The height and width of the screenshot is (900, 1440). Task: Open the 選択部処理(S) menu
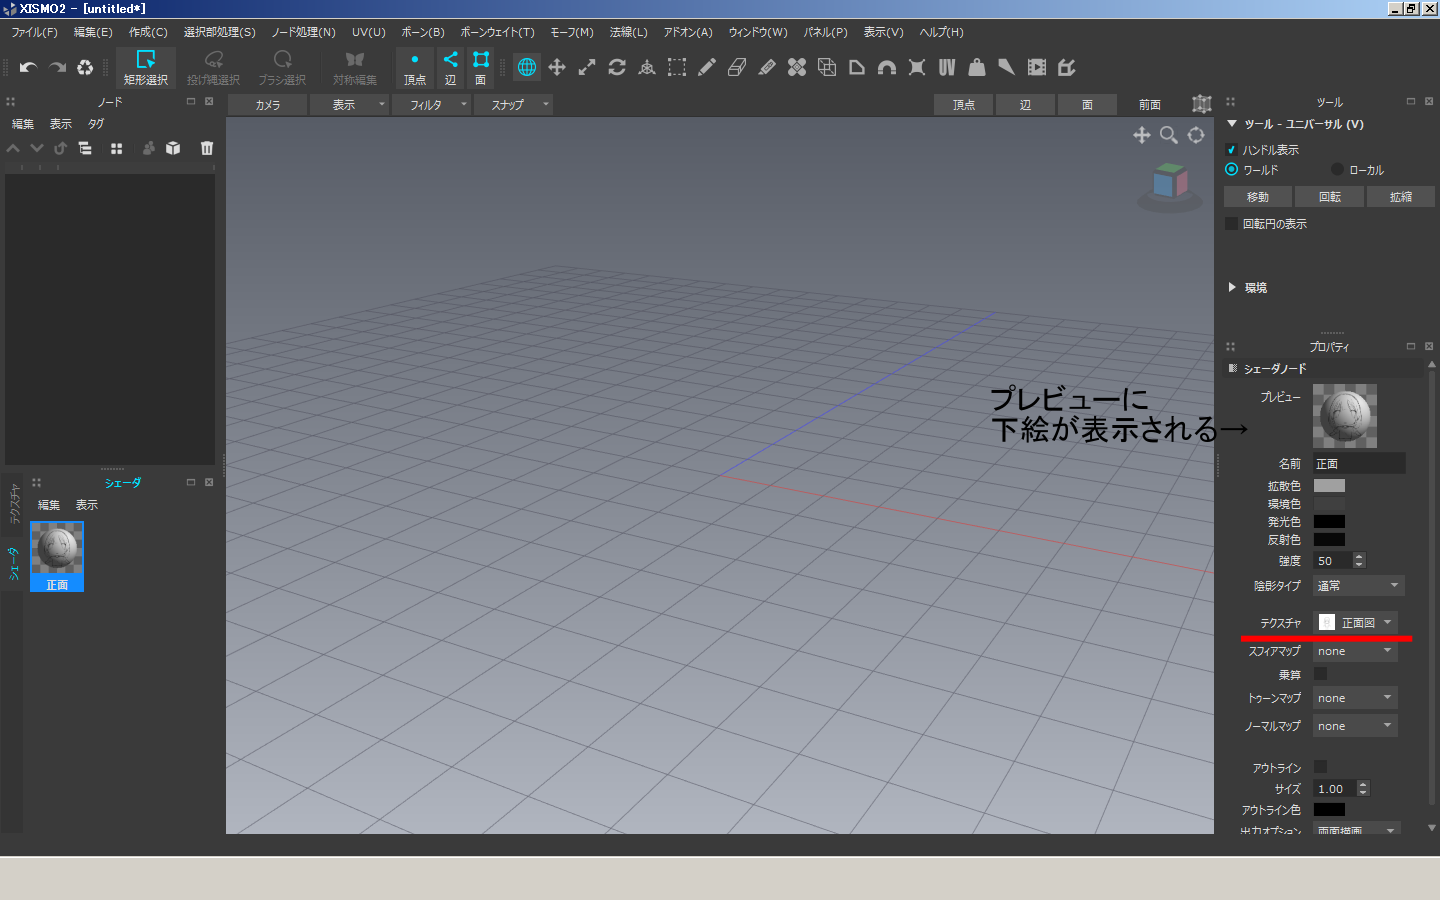219,32
